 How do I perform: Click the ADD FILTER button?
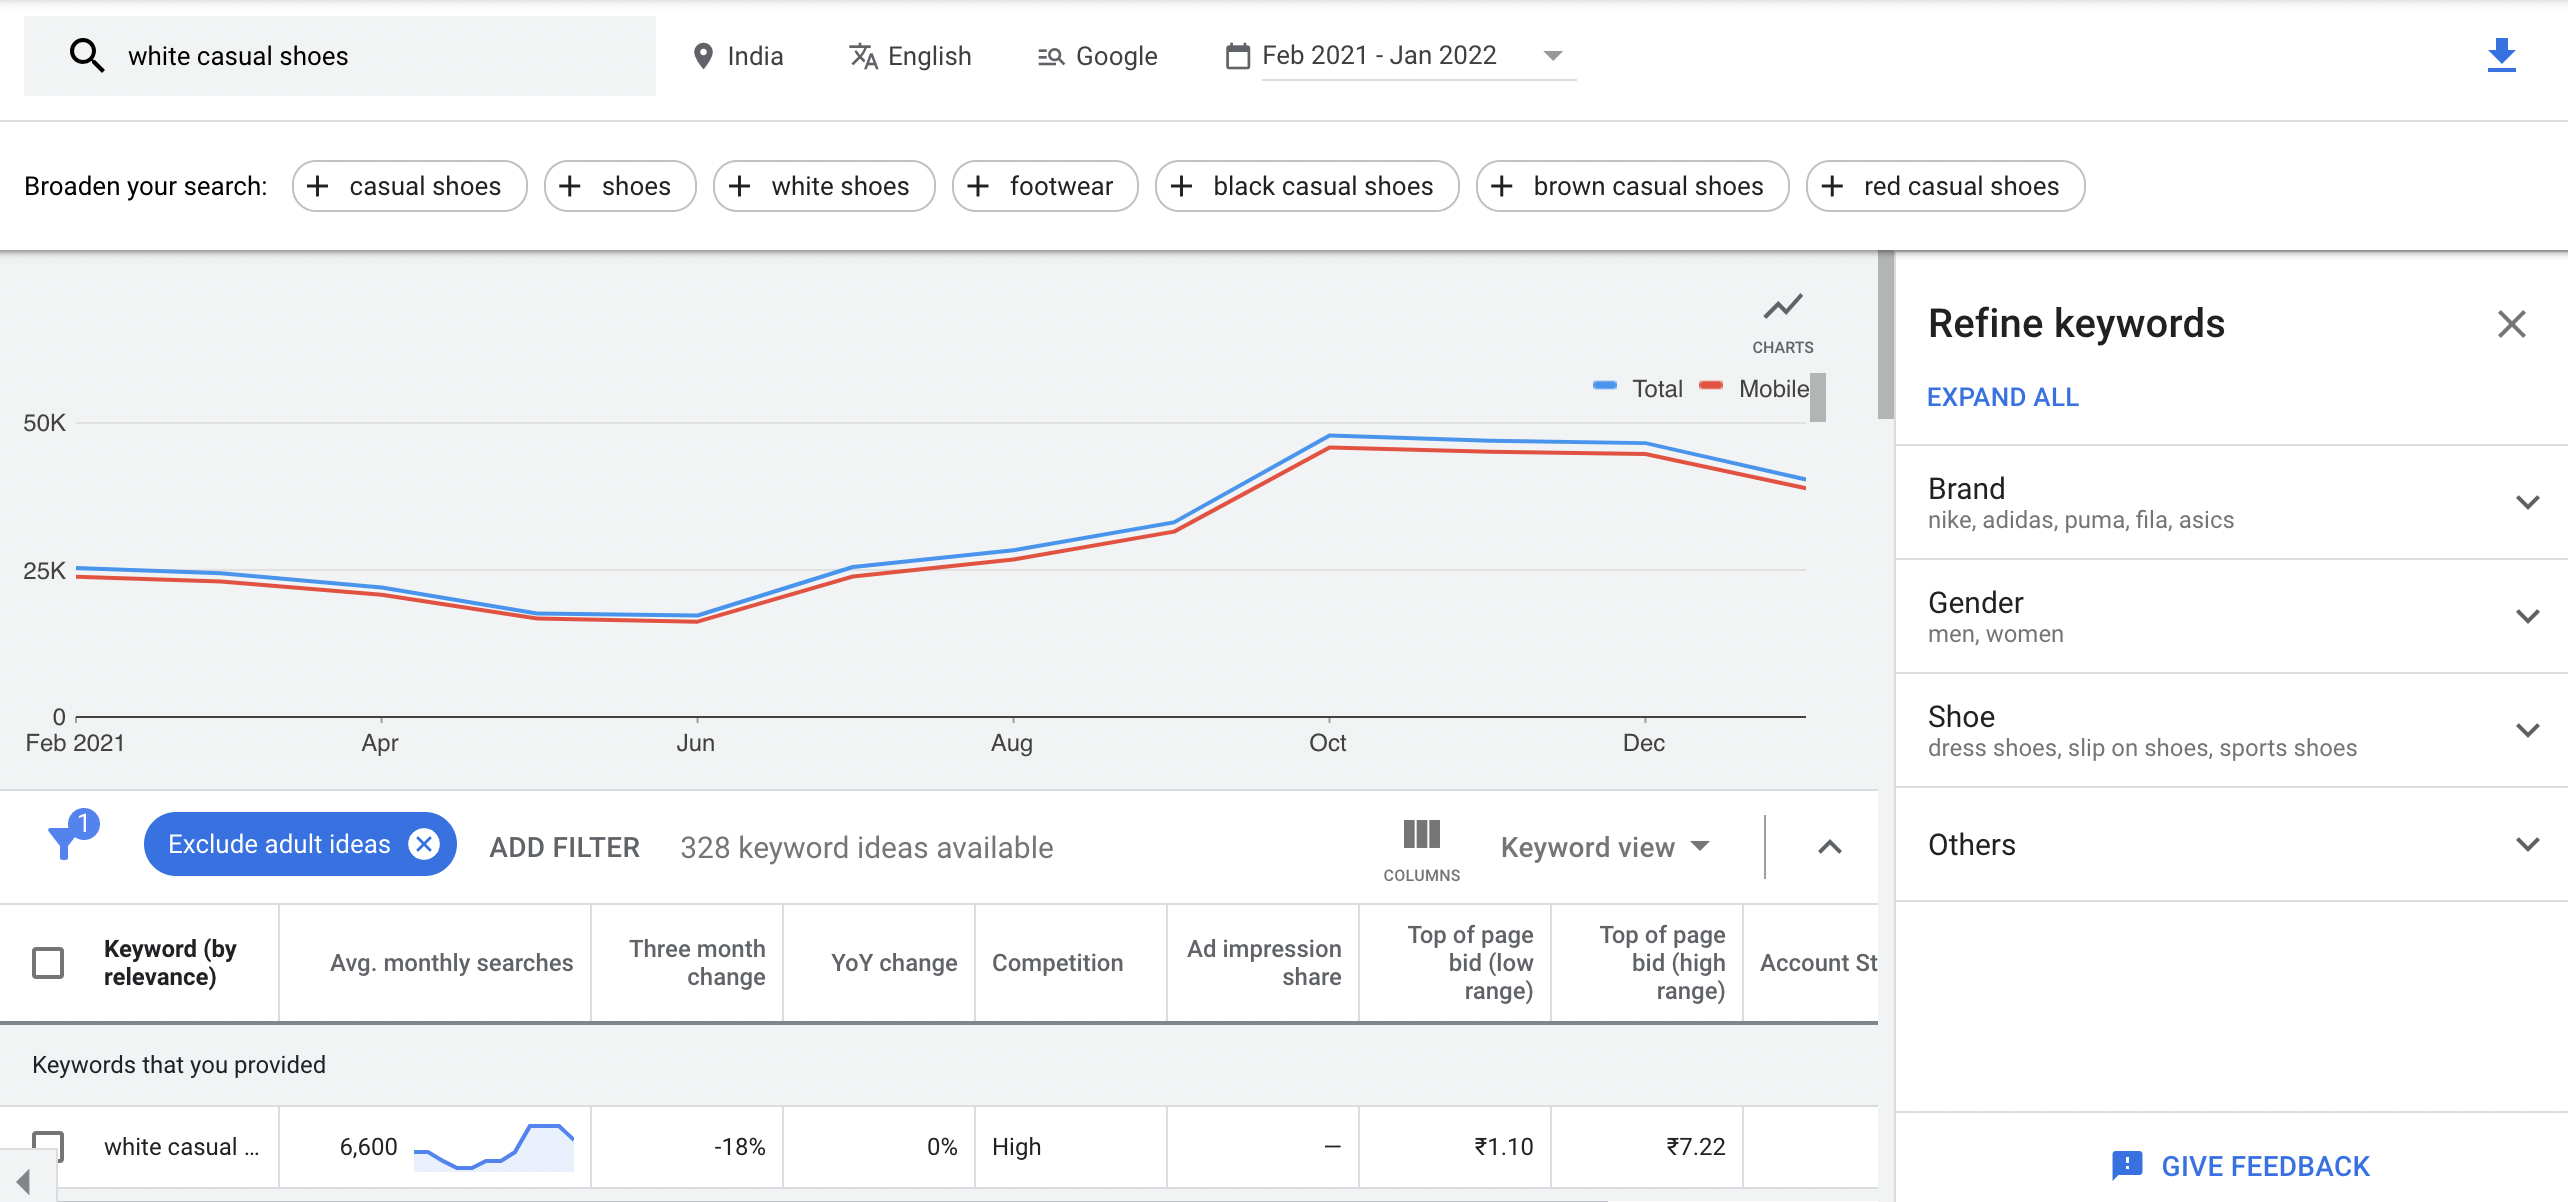564,847
